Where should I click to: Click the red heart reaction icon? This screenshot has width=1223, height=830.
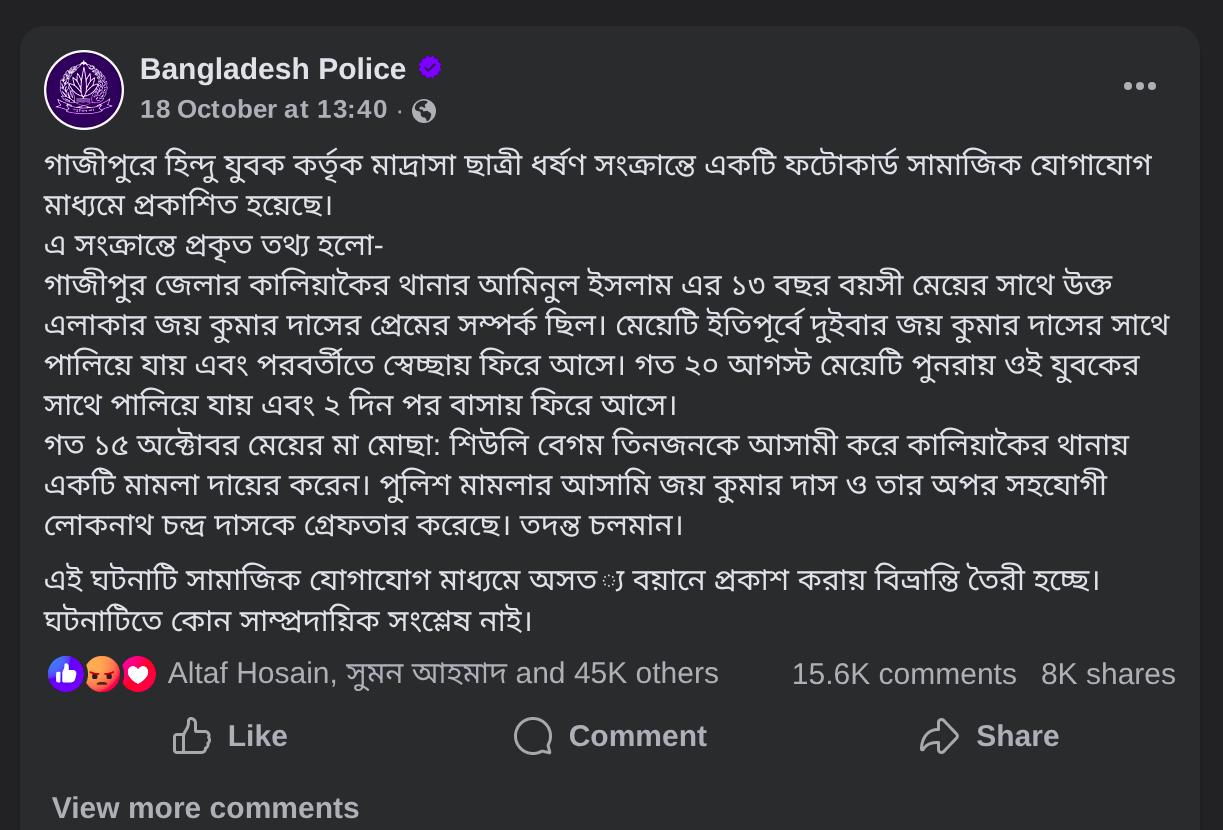click(138, 674)
